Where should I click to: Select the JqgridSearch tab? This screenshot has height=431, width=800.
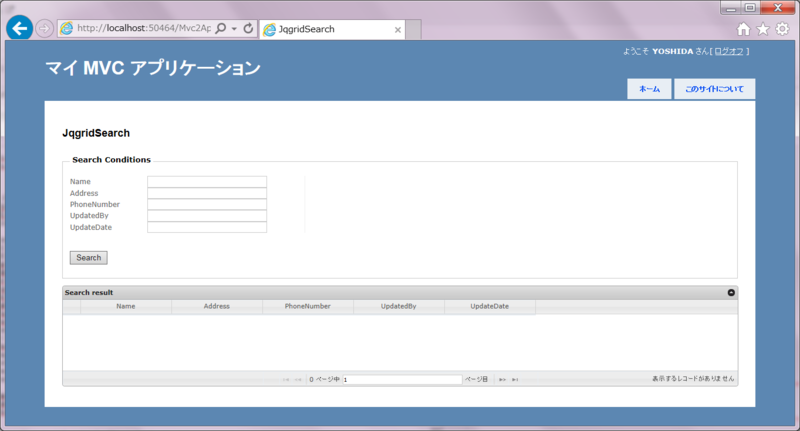pos(332,30)
